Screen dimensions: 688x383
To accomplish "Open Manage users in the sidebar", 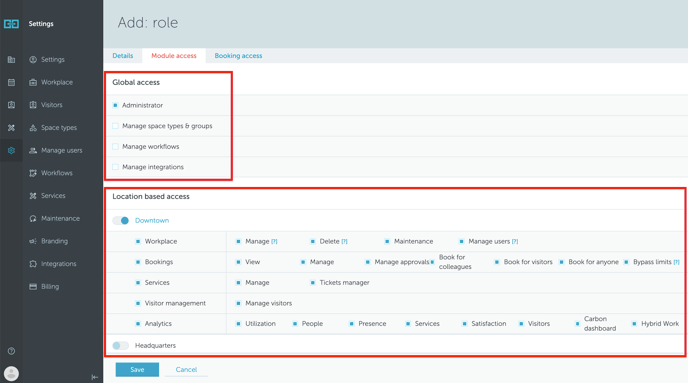I will (x=62, y=150).
